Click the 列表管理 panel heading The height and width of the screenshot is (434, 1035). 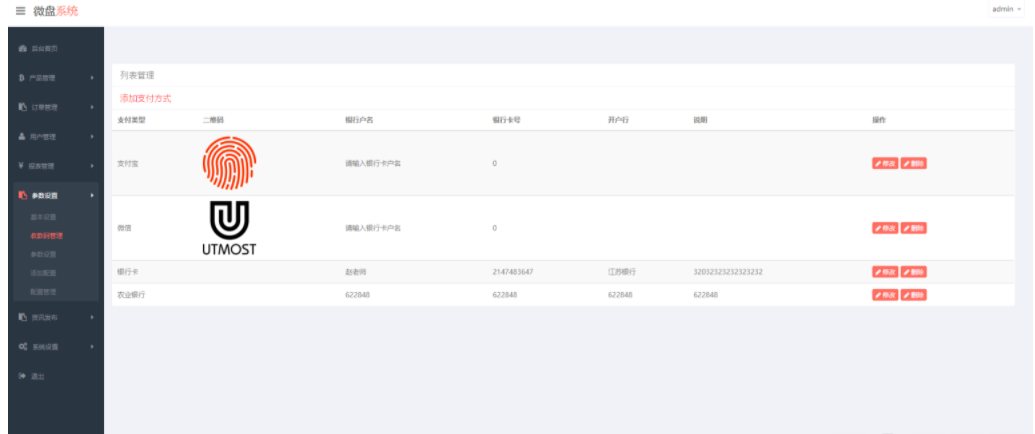coord(137,75)
